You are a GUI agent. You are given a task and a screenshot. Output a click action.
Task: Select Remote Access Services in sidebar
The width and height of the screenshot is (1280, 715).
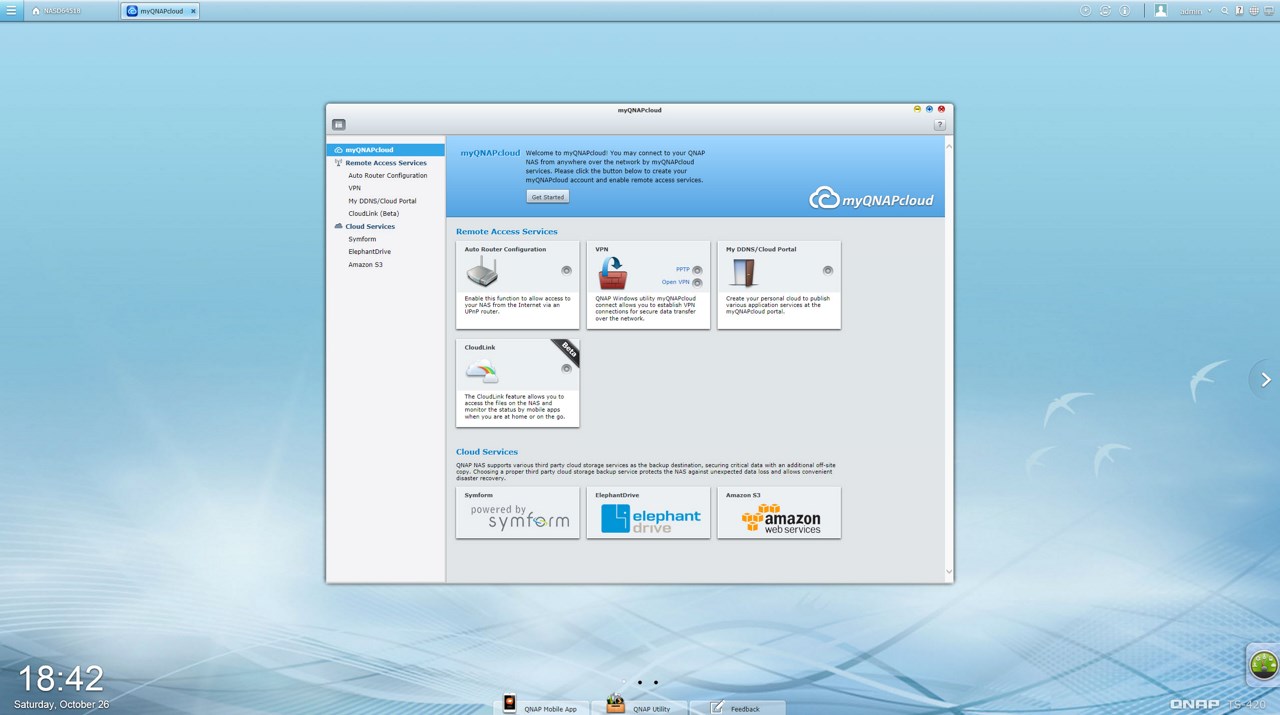pos(386,163)
